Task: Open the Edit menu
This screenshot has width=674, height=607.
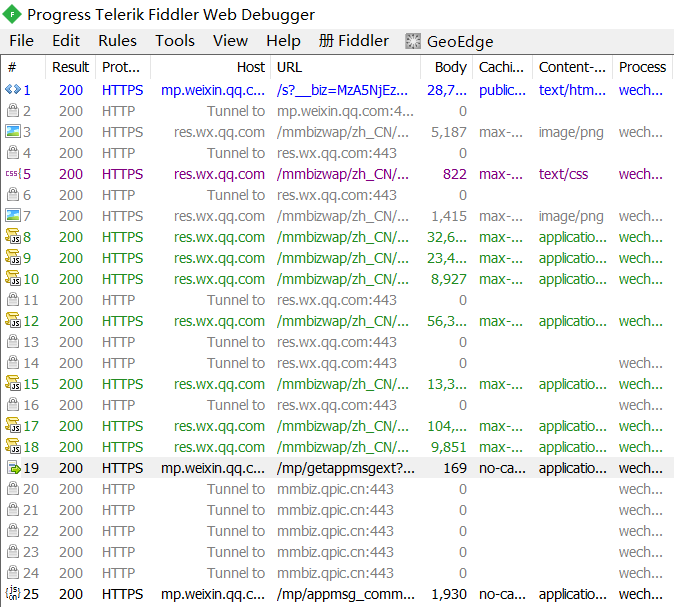Action: pyautogui.click(x=66, y=41)
